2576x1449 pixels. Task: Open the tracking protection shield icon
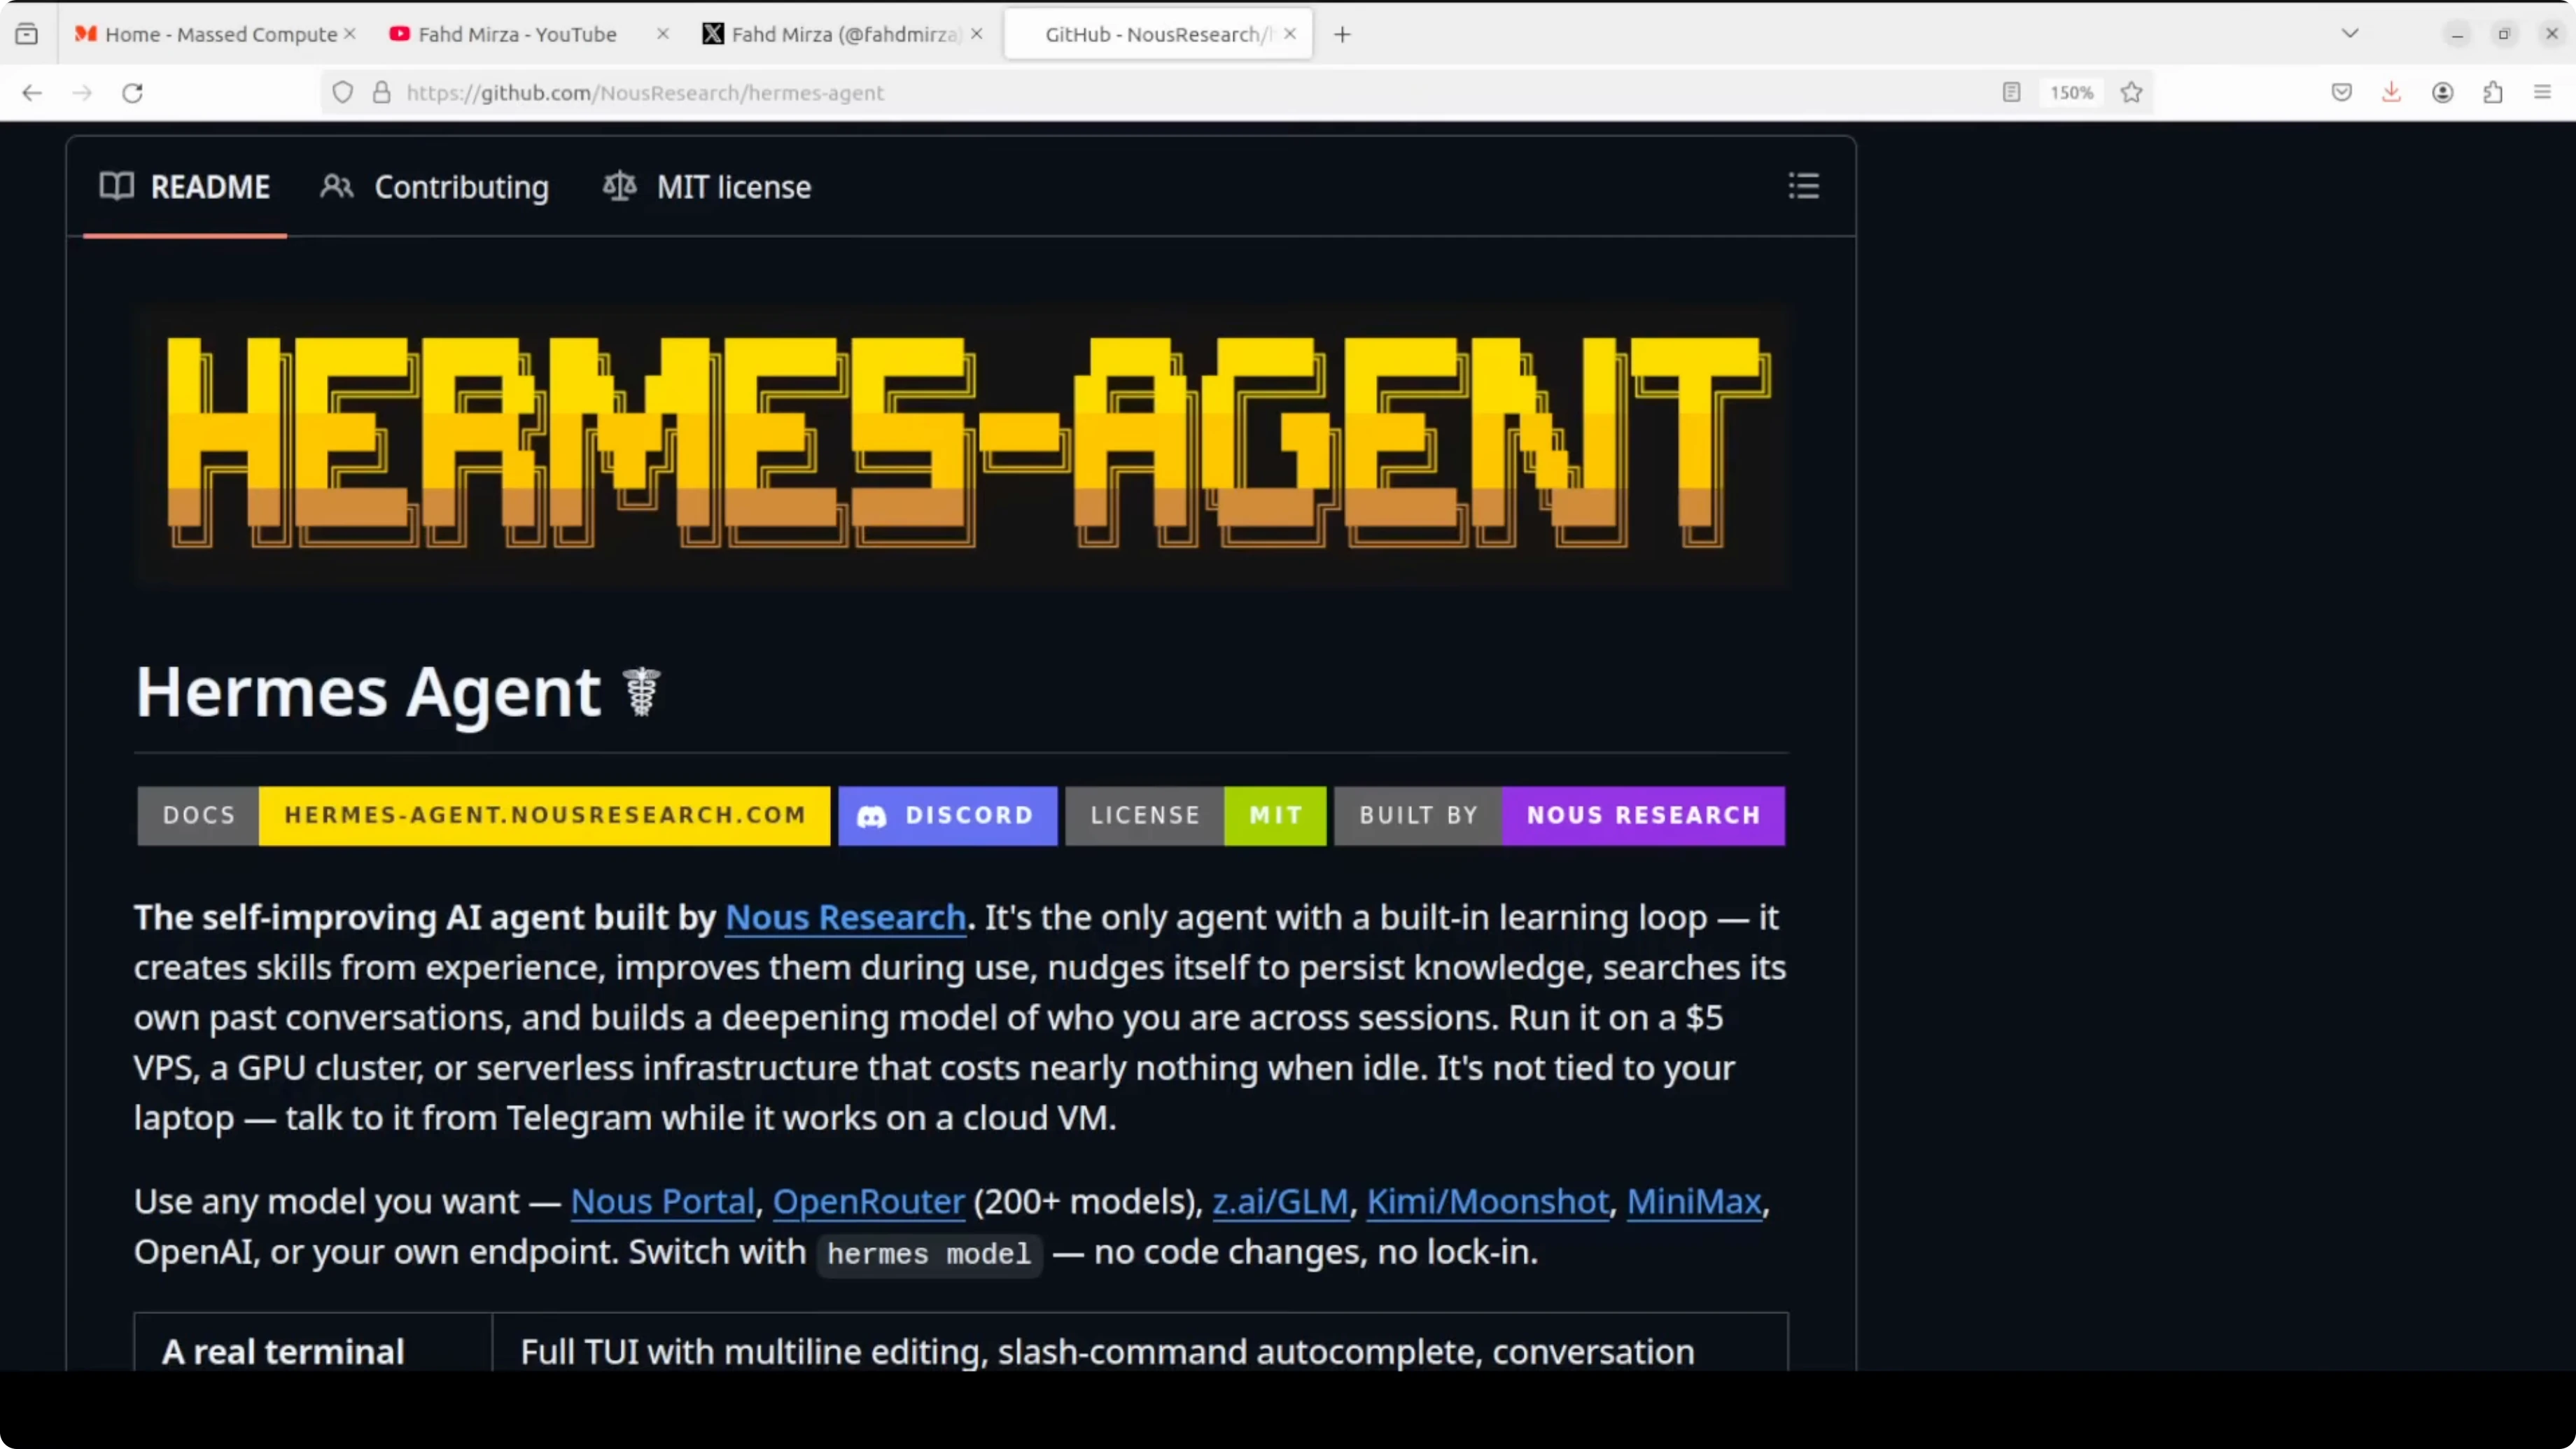pyautogui.click(x=343, y=93)
